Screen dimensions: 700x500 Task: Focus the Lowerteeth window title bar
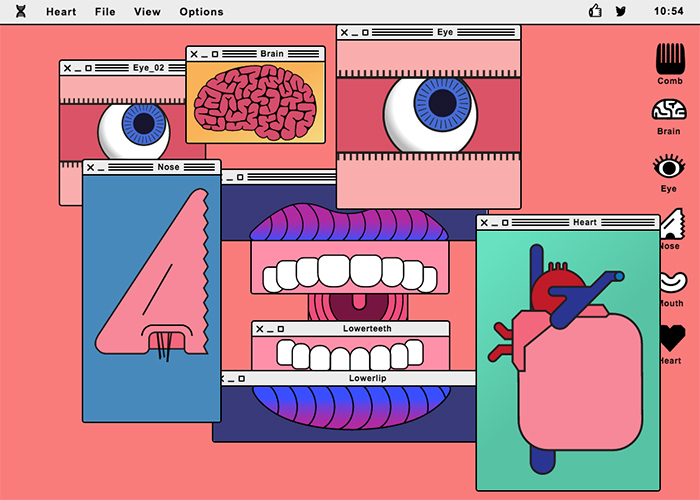coord(368,328)
